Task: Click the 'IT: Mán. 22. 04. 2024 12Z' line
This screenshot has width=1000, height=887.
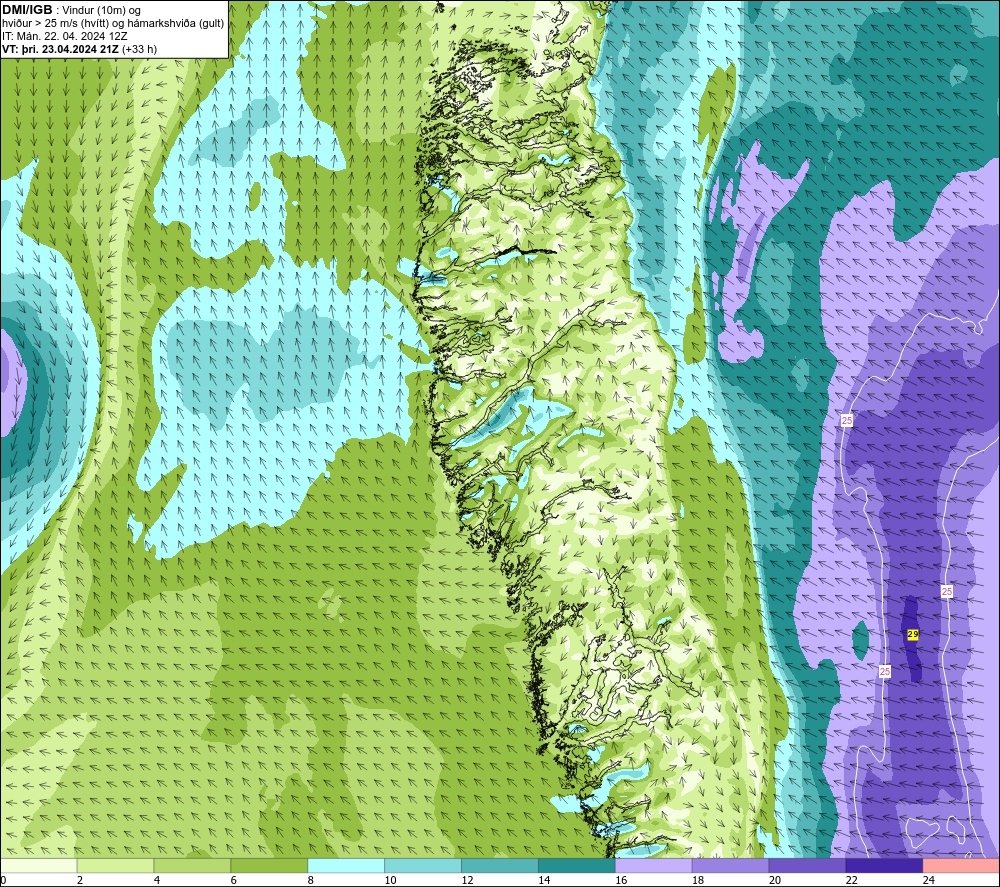Action: coord(64,36)
